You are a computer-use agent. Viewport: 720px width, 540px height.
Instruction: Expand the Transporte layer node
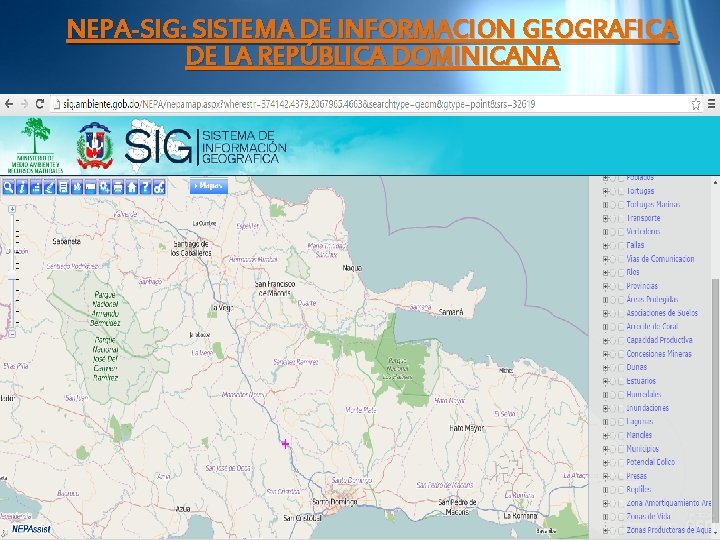605,219
